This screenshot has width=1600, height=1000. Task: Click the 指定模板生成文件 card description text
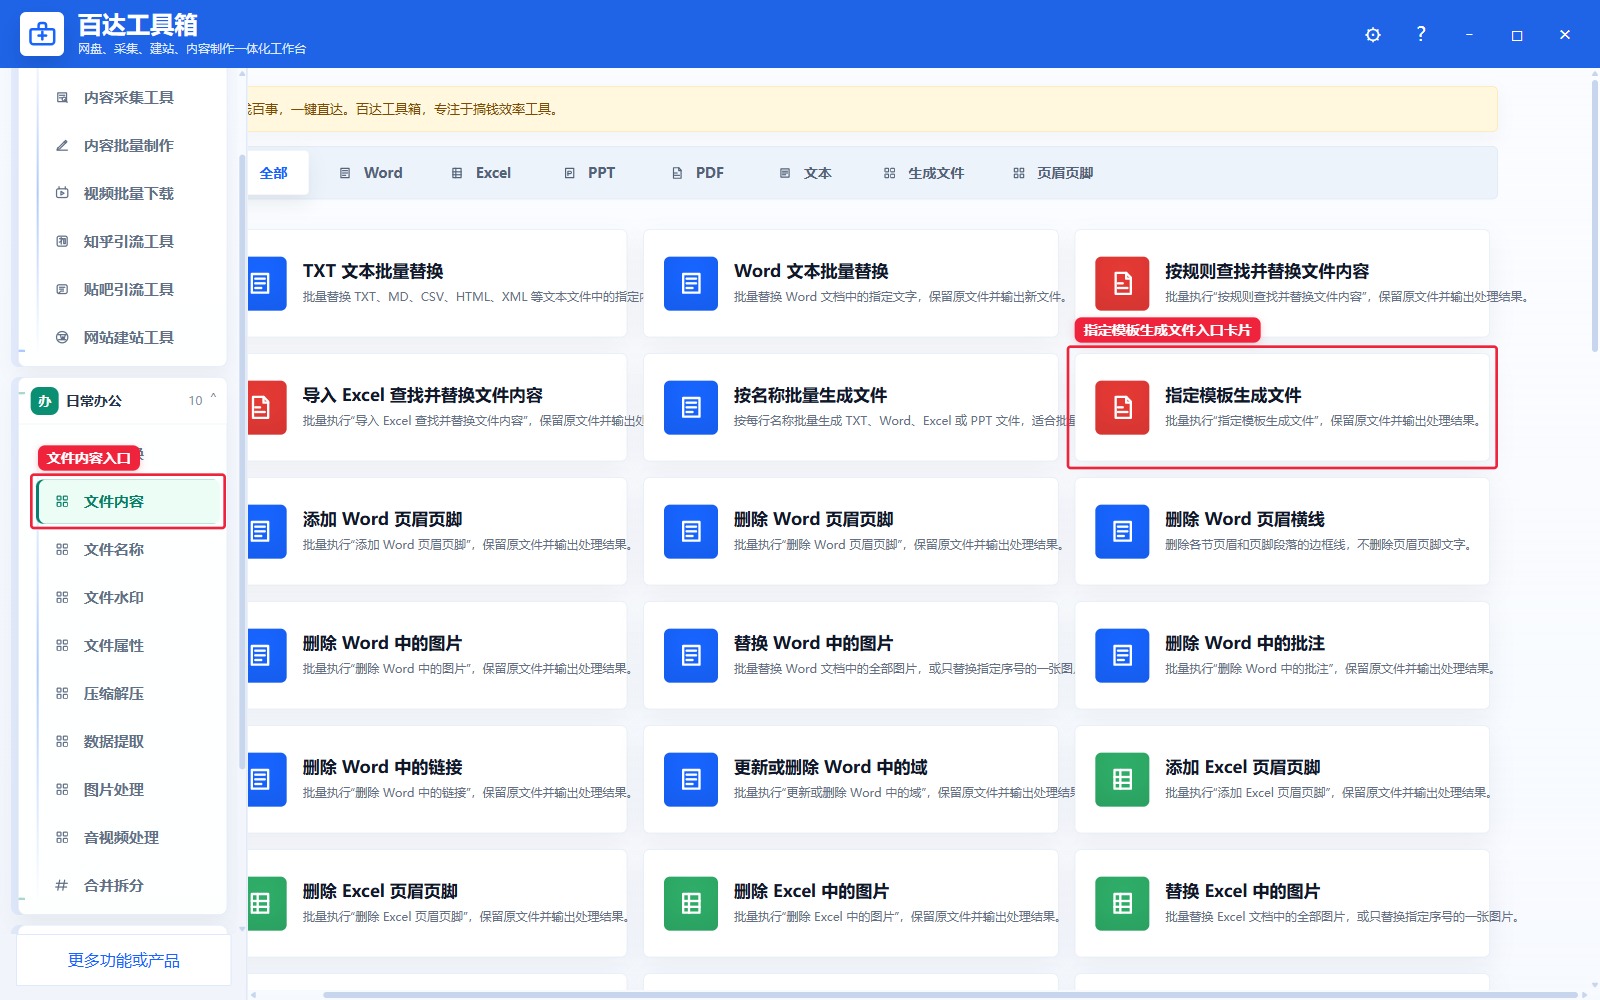click(1322, 421)
